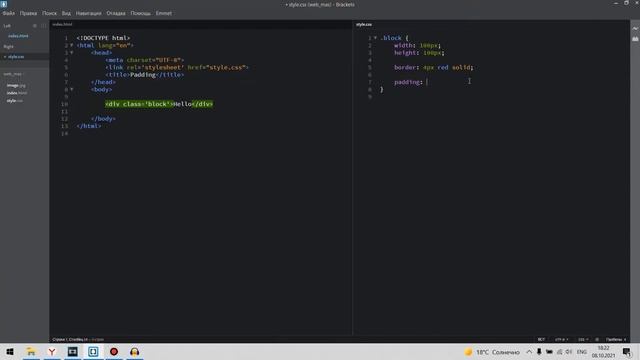This screenshot has height=360, width=640.
Task: Launch Yandex Browser from the taskbar
Action: [52, 352]
